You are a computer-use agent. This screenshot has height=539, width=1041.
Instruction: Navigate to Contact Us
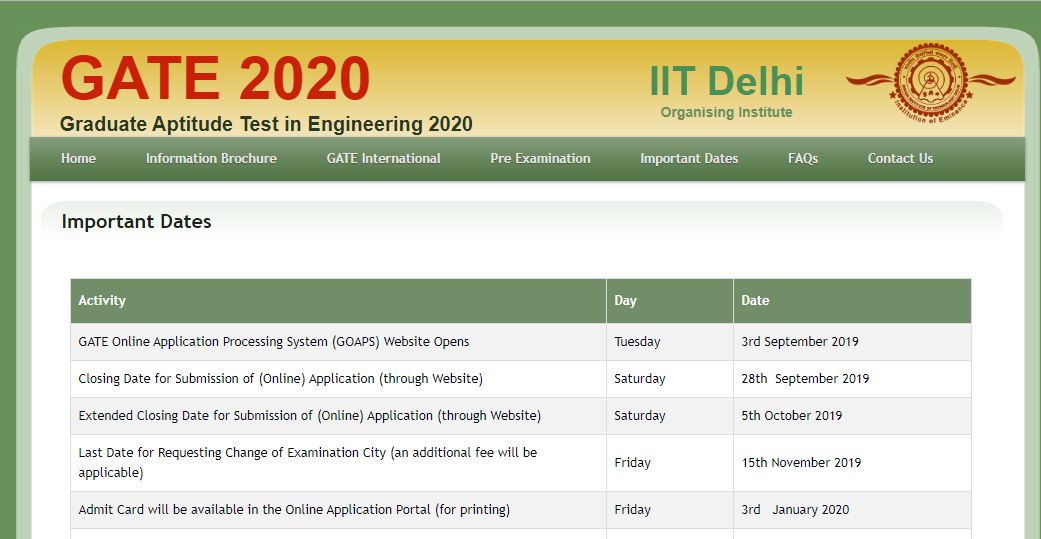(900, 158)
